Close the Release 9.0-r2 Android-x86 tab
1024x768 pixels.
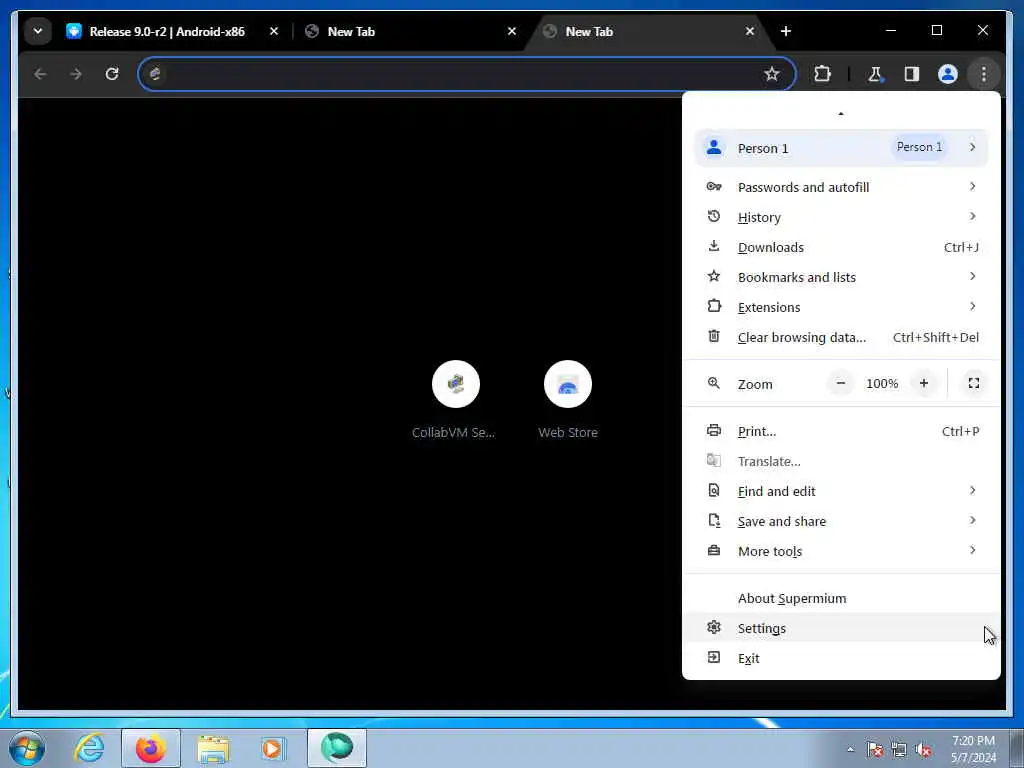pyautogui.click(x=274, y=31)
